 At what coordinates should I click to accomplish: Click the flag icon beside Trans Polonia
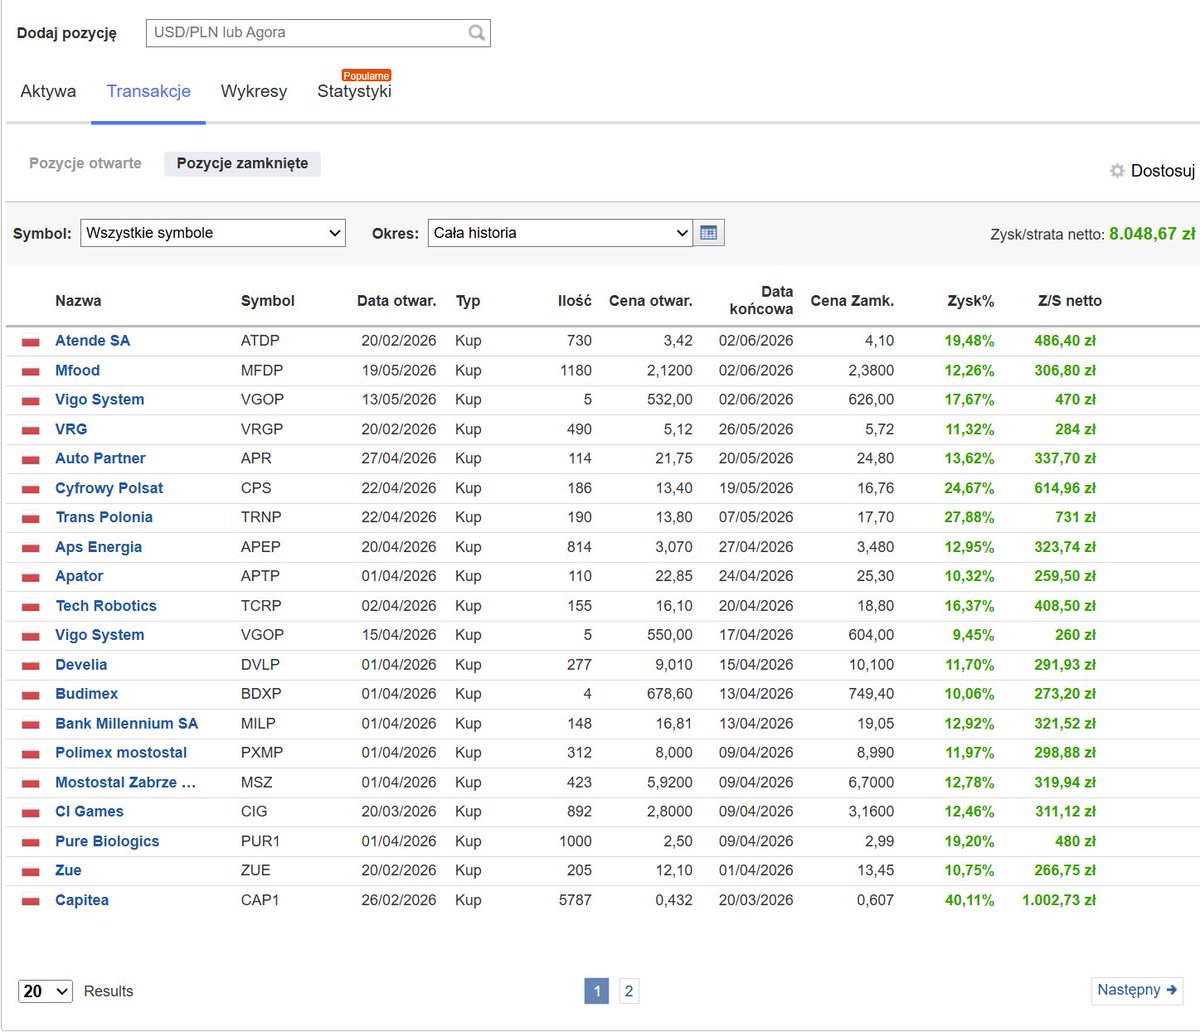(x=31, y=518)
